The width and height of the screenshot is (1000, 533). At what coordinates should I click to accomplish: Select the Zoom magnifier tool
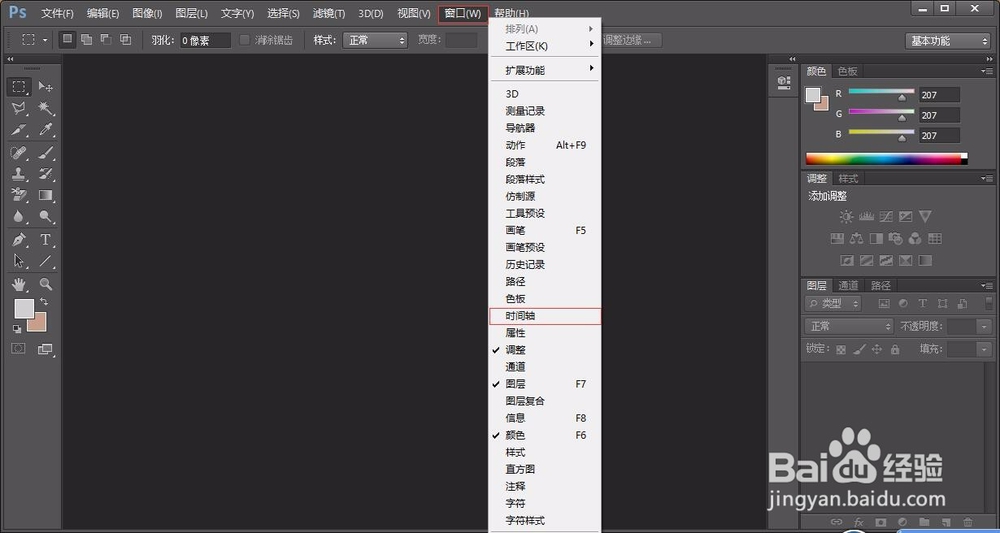tap(45, 284)
